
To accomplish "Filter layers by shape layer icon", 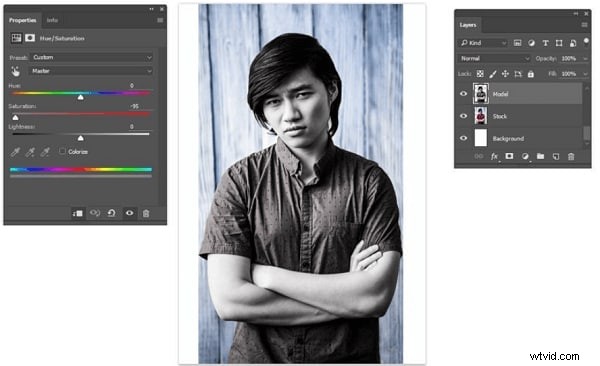I will (559, 43).
